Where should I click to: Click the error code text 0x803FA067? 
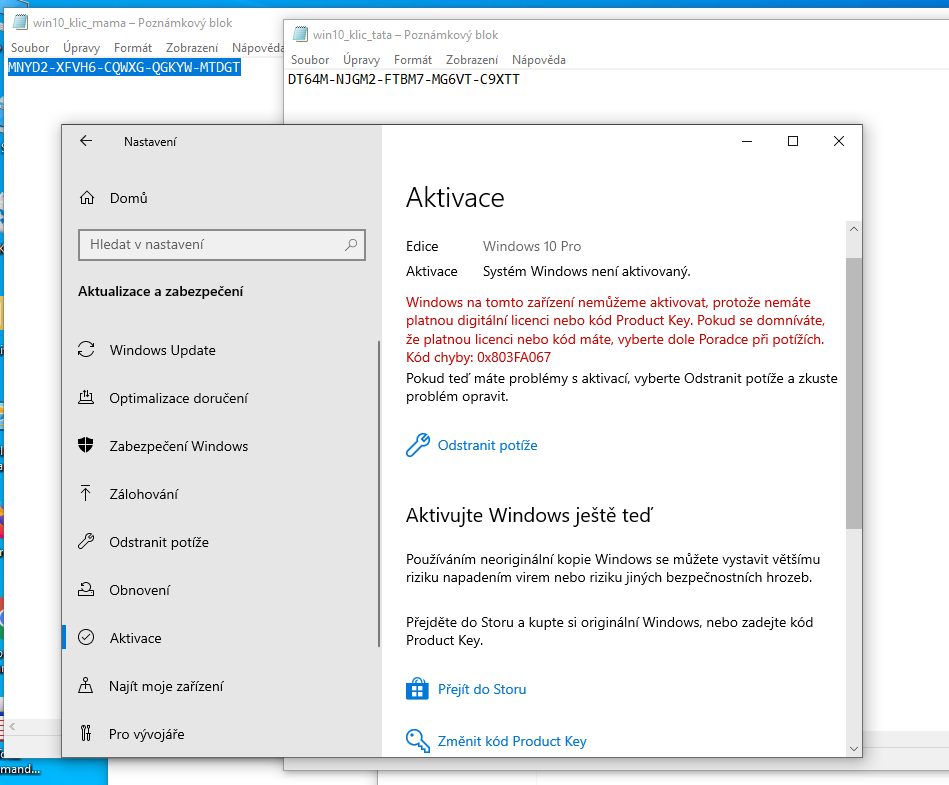click(514, 357)
